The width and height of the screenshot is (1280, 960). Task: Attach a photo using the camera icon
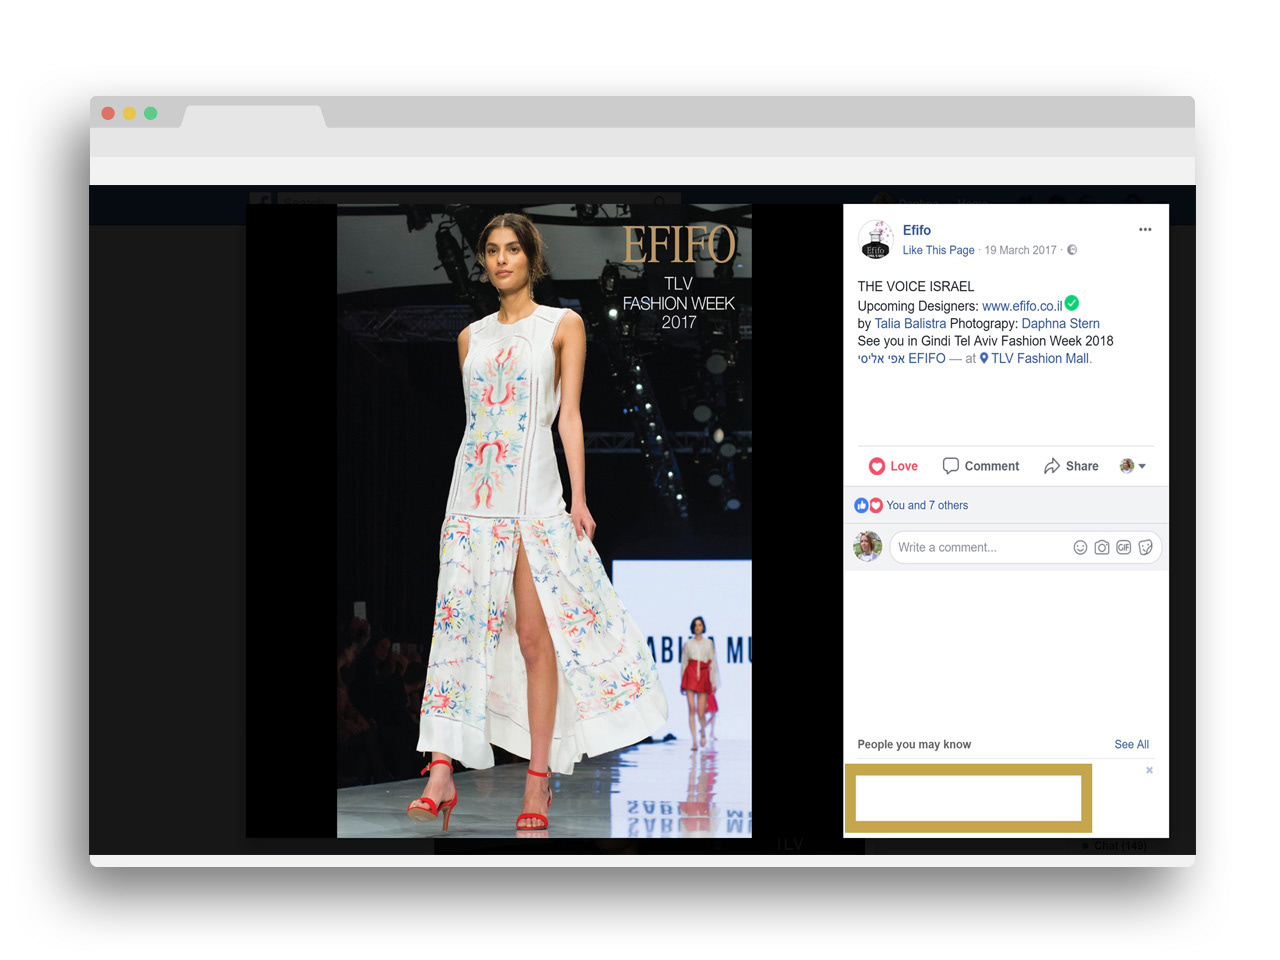tap(1102, 547)
